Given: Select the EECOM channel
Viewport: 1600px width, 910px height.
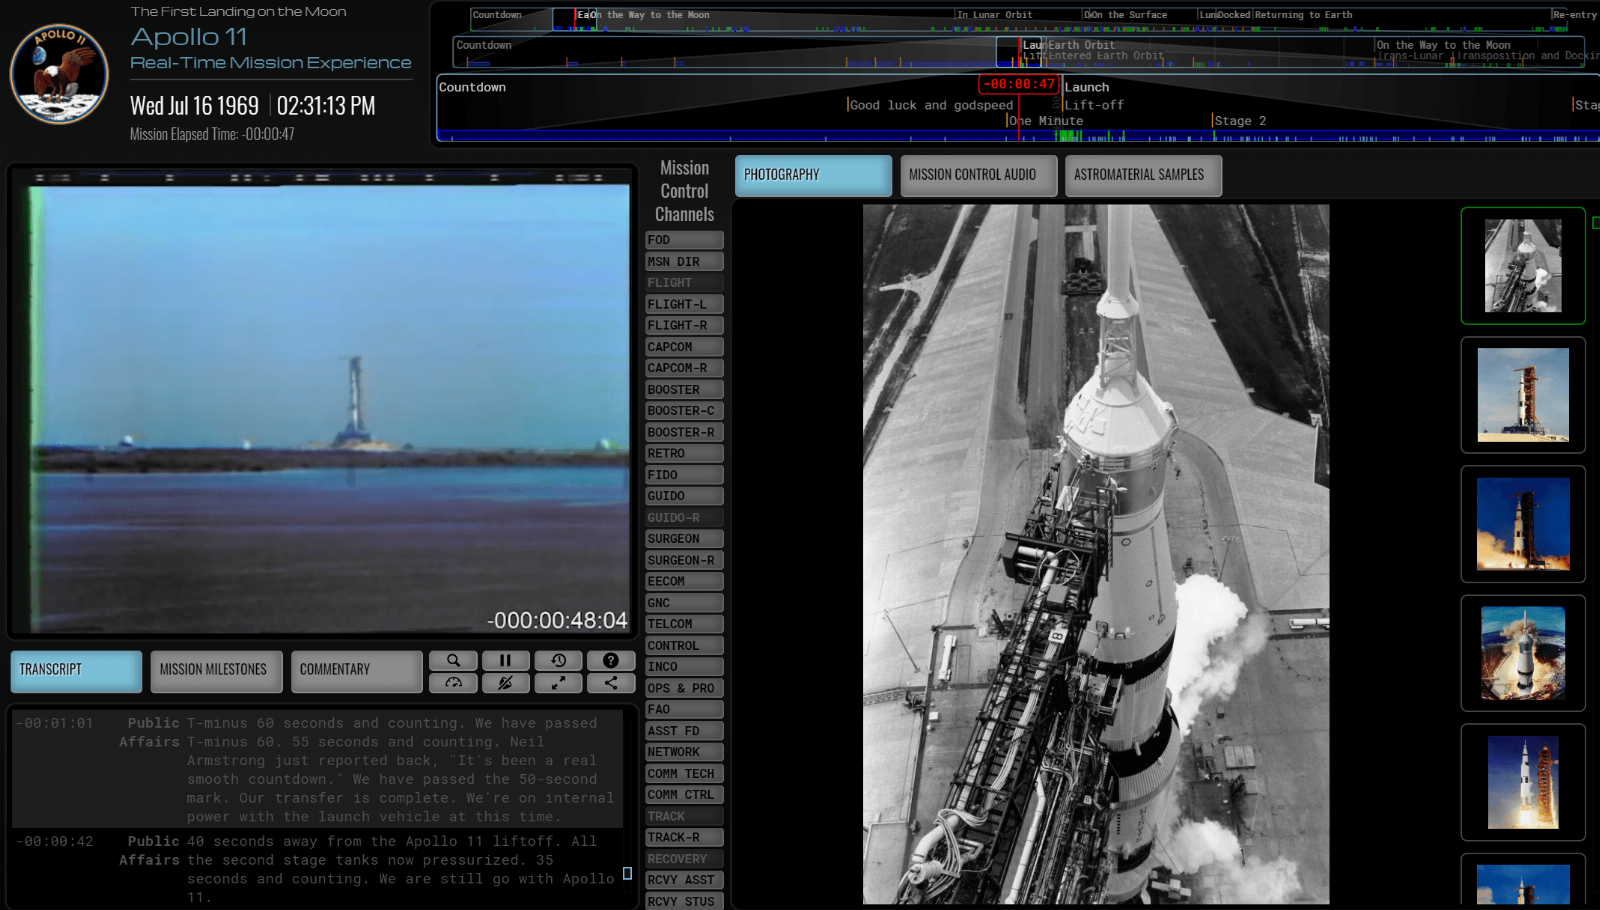Looking at the screenshot, I should pos(684,582).
